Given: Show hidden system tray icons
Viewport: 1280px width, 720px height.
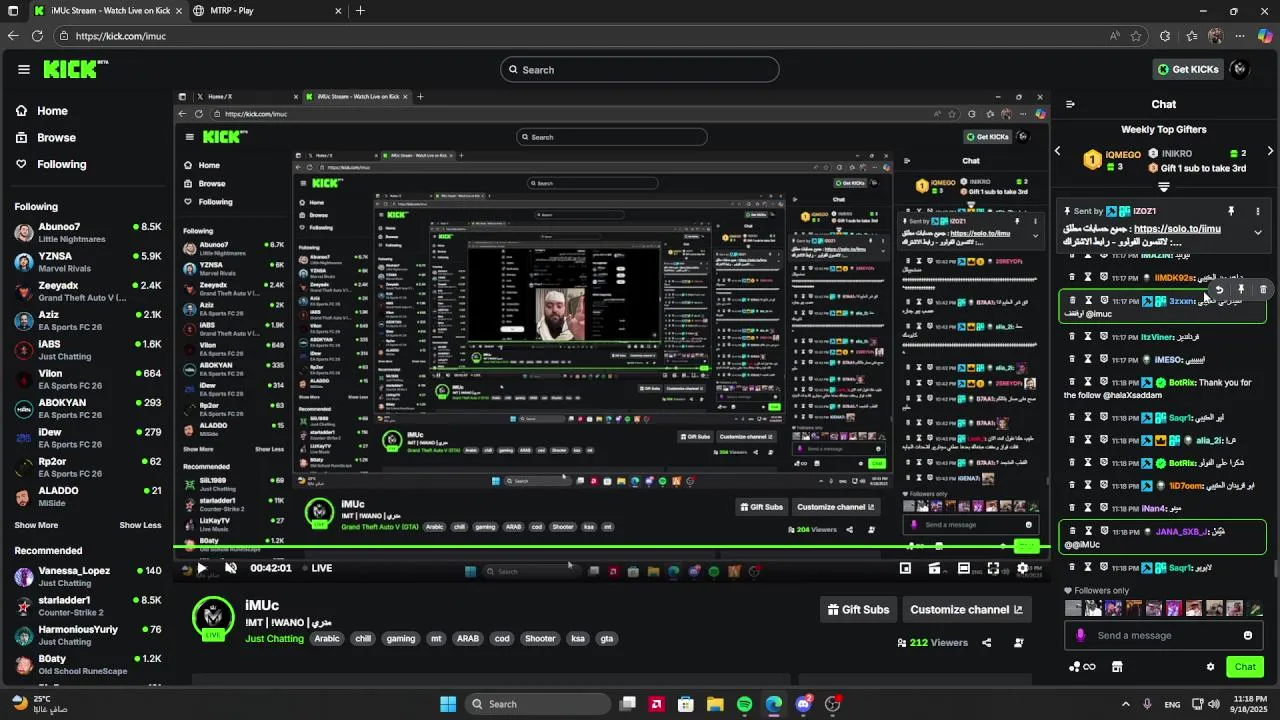Looking at the screenshot, I should click(x=1125, y=704).
